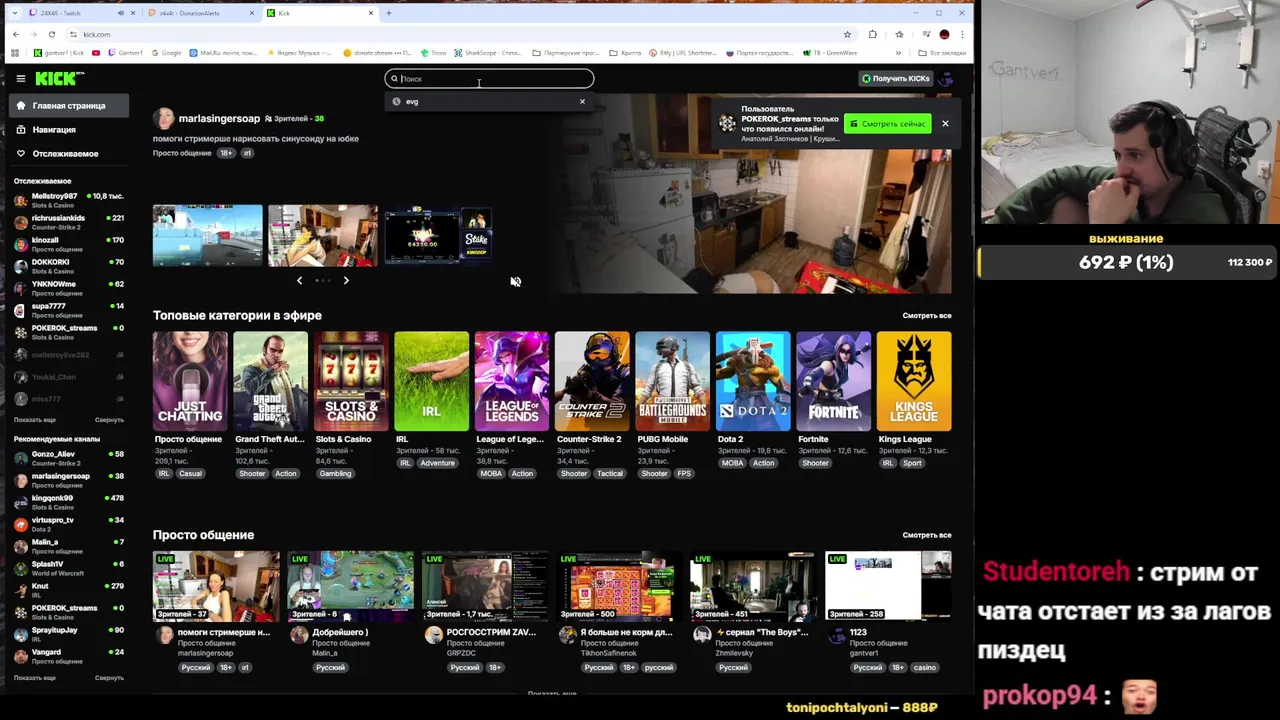Expand followed list with Показать еще

pos(35,420)
